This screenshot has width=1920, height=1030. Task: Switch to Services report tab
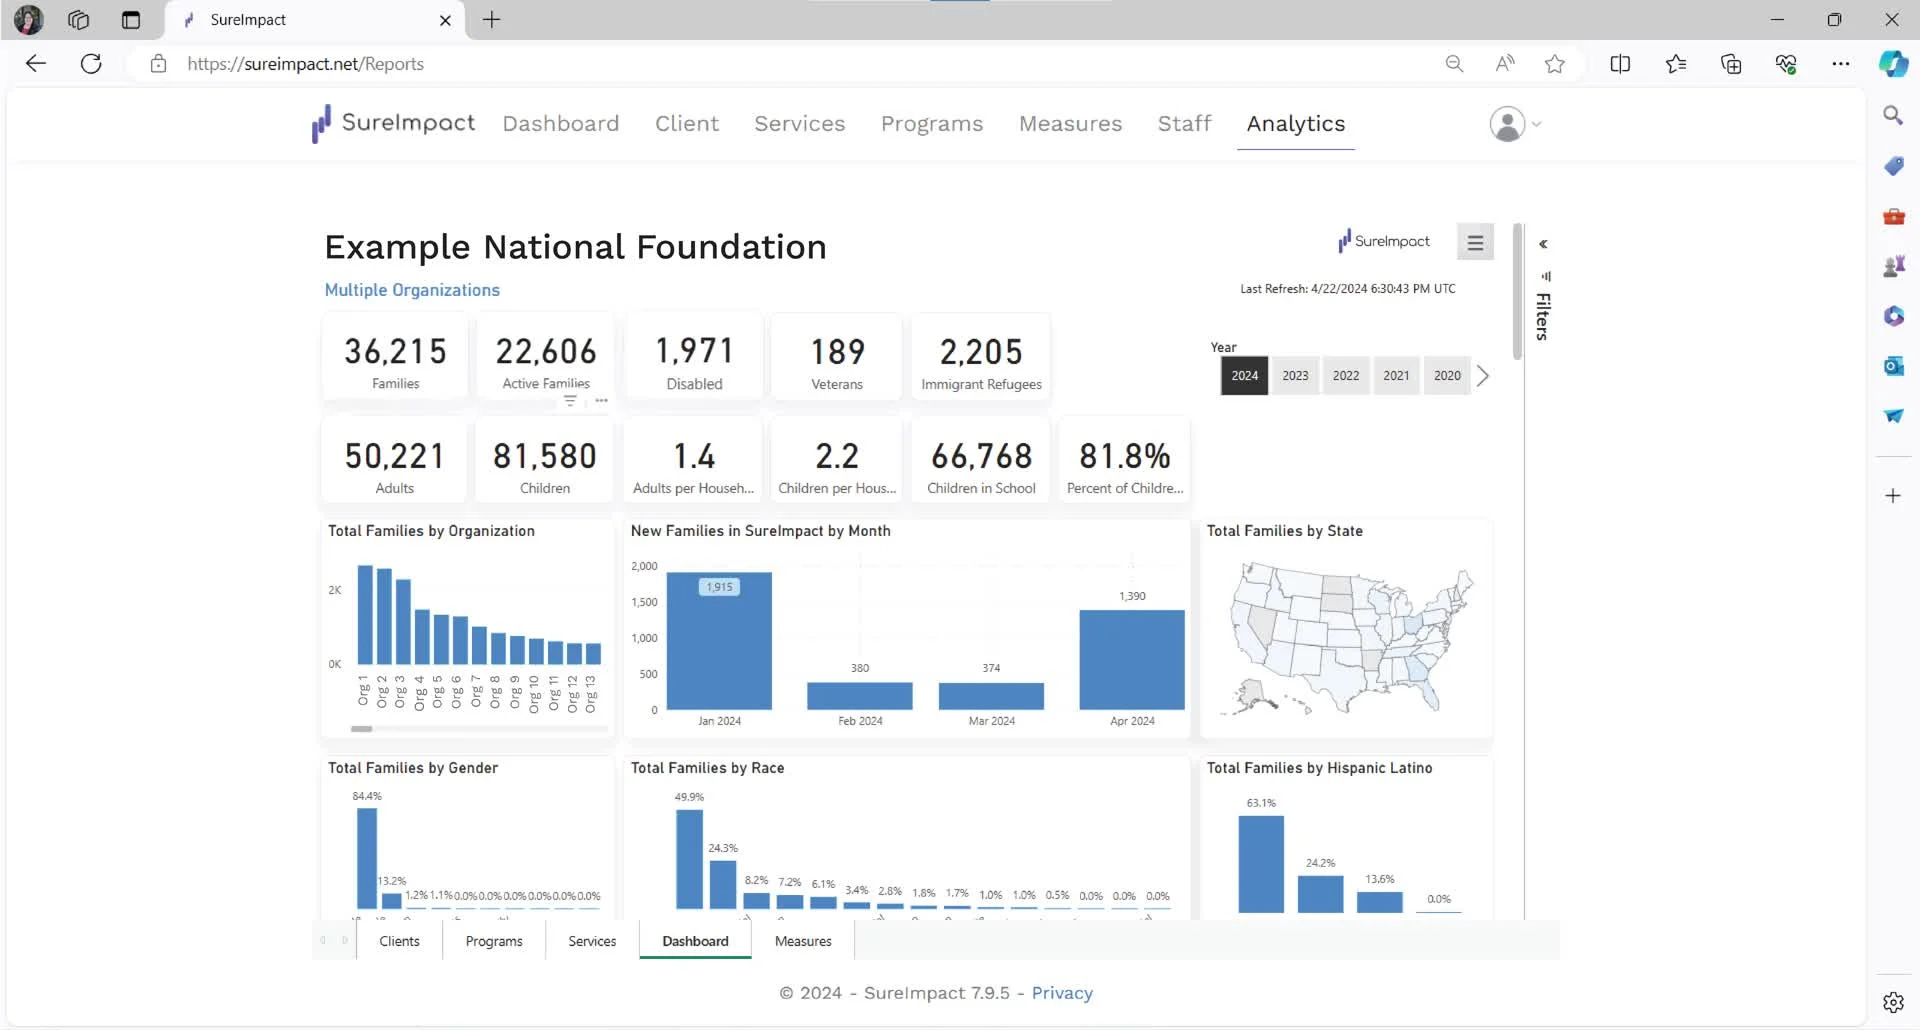tap(592, 941)
